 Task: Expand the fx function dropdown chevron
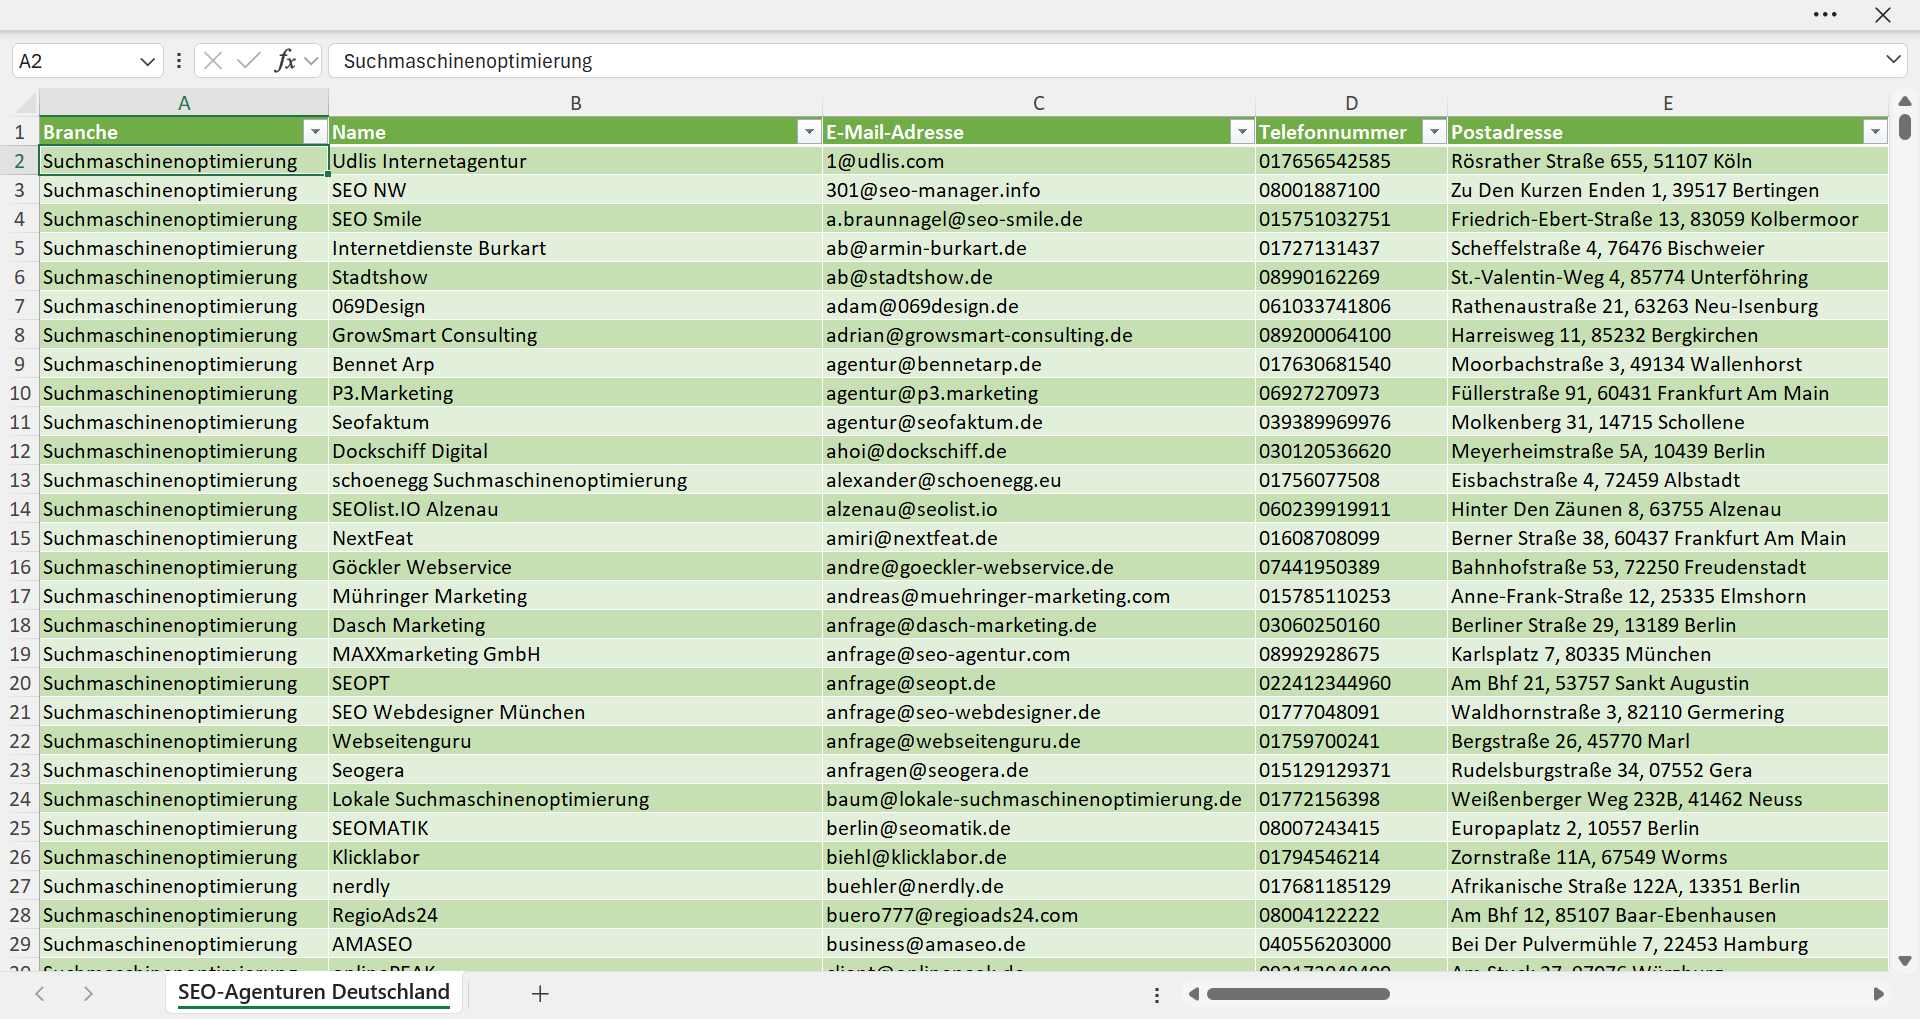tap(311, 61)
